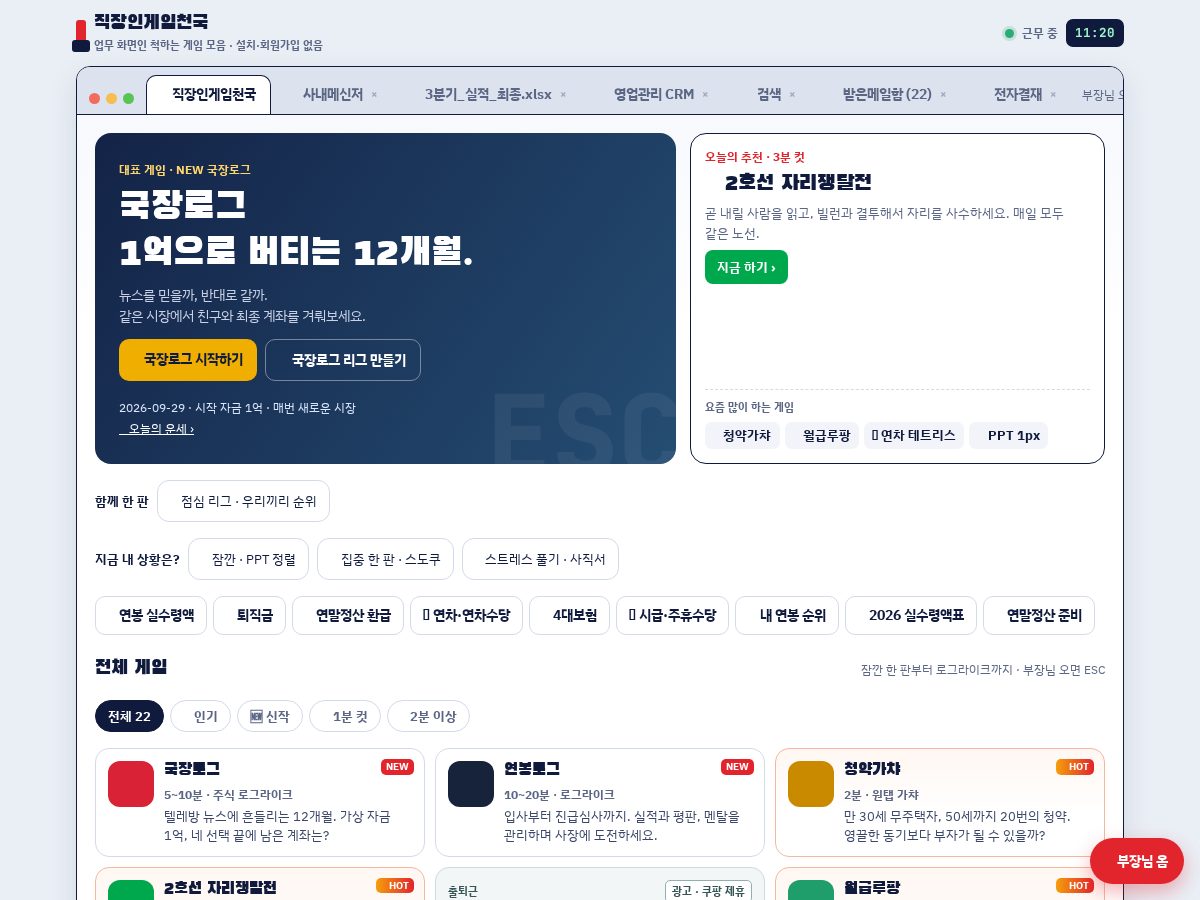The height and width of the screenshot is (900, 1200).
Task: Switch to the 직장인게임천국 tab
Action: 208,95
